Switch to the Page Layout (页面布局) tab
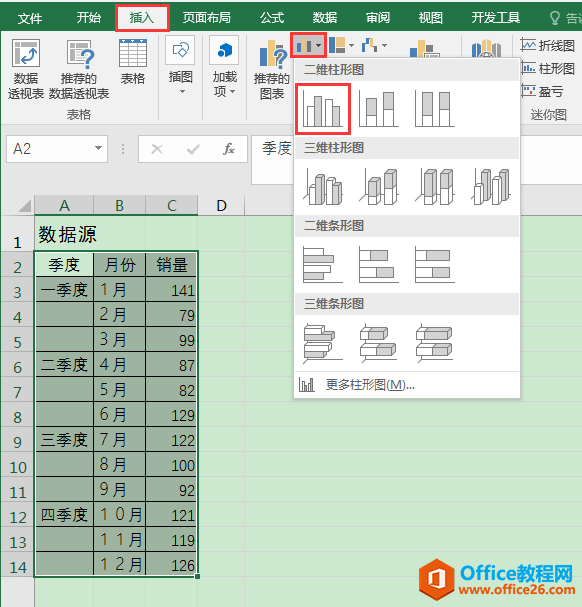The height and width of the screenshot is (607, 582). [207, 18]
